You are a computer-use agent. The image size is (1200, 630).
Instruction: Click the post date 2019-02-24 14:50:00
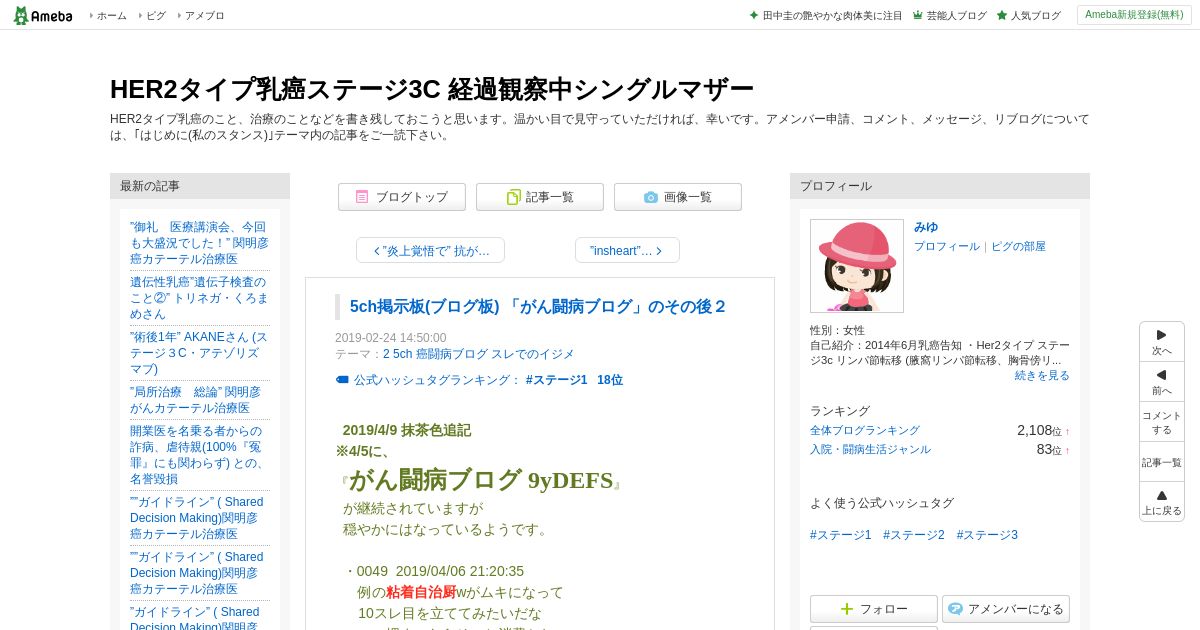391,338
